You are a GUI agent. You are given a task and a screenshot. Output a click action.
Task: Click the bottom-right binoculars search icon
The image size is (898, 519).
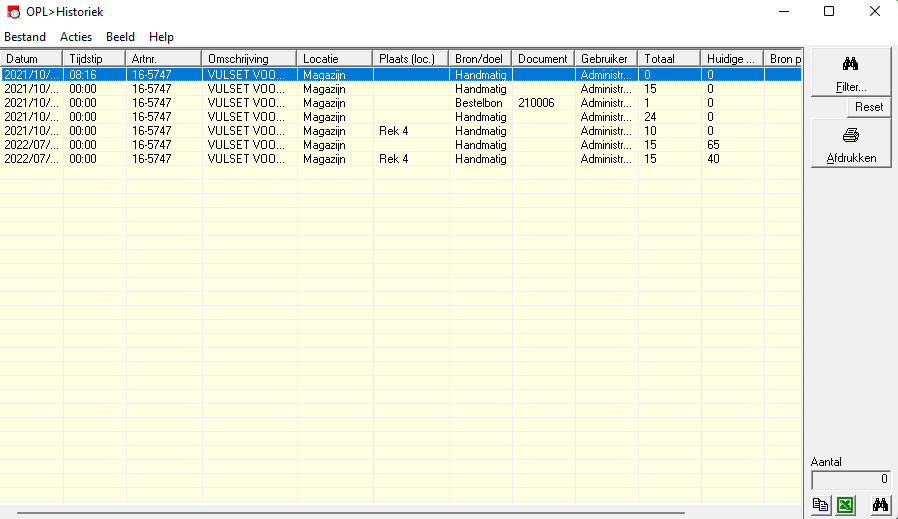[880, 505]
